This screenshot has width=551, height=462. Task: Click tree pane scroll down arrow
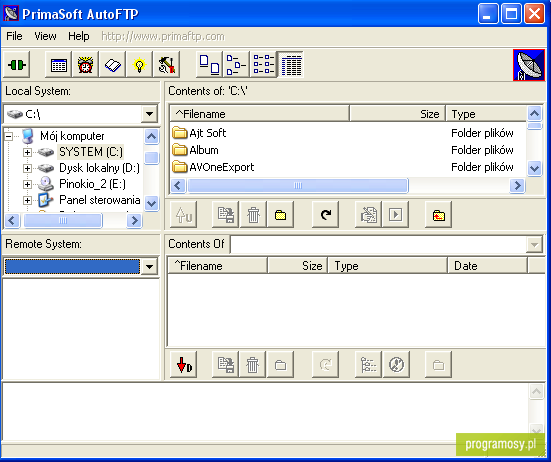151,203
